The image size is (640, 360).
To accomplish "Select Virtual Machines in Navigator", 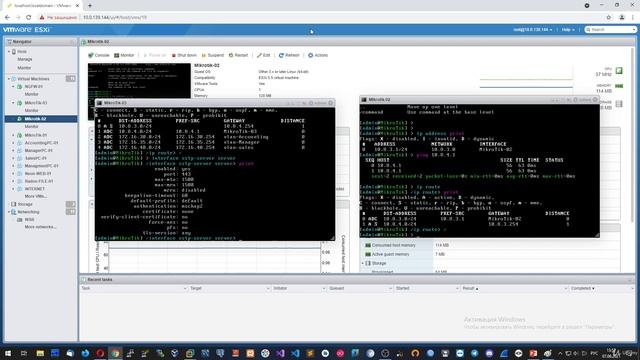I will tap(33, 79).
